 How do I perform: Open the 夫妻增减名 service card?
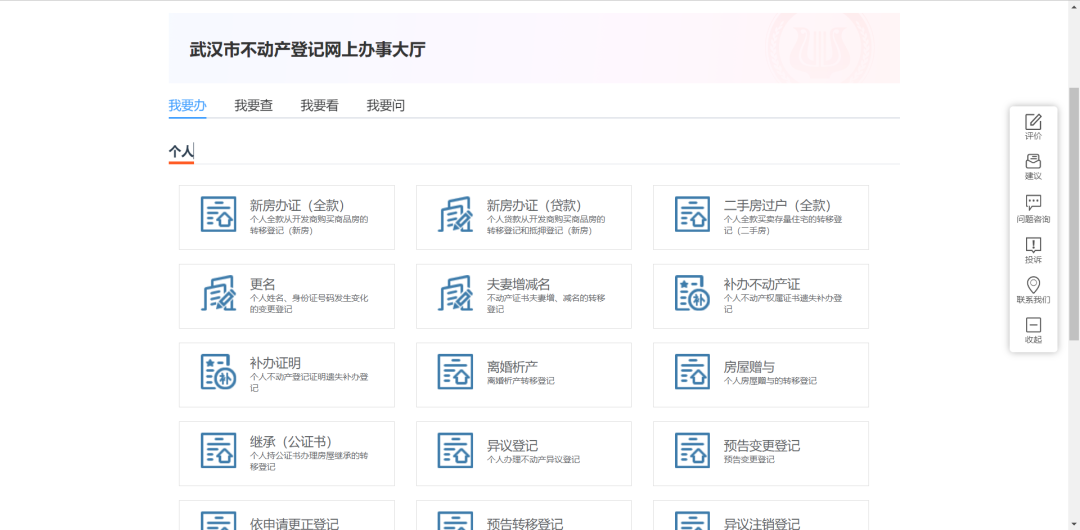coord(523,296)
